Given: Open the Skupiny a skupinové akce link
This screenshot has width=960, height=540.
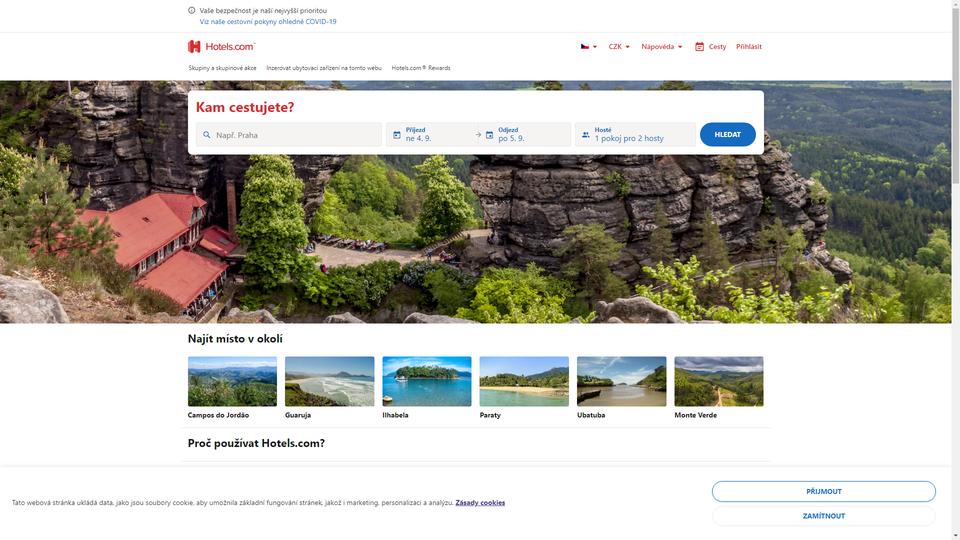Looking at the screenshot, I should tap(222, 68).
